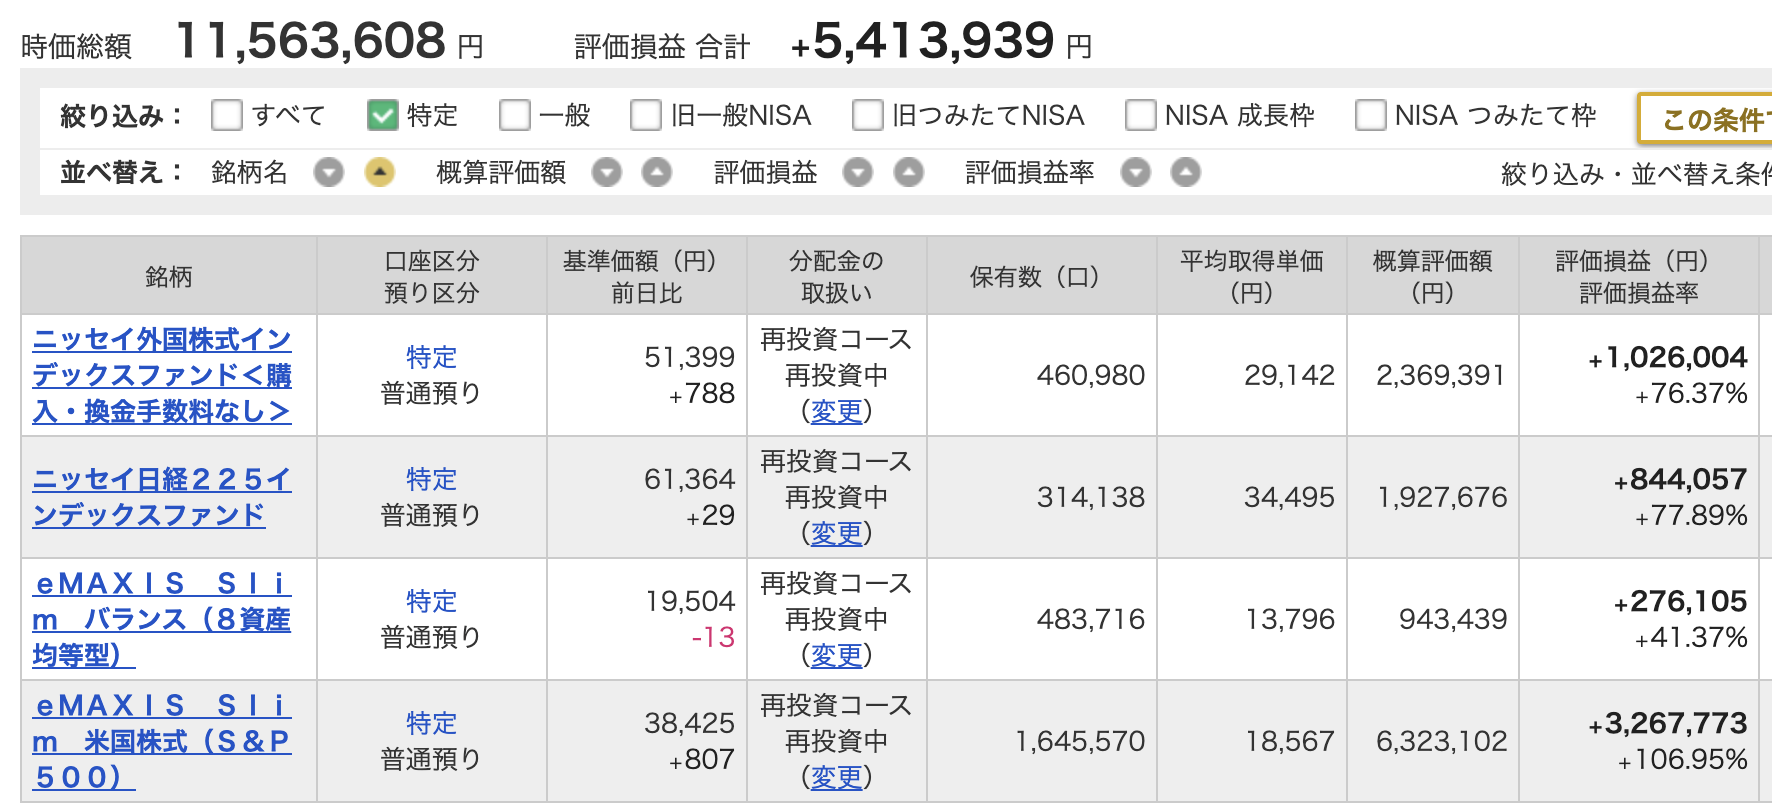This screenshot has width=1772, height=810.
Task: Click 変更 in the eMAXIS Slim バランス row
Action: [836, 655]
